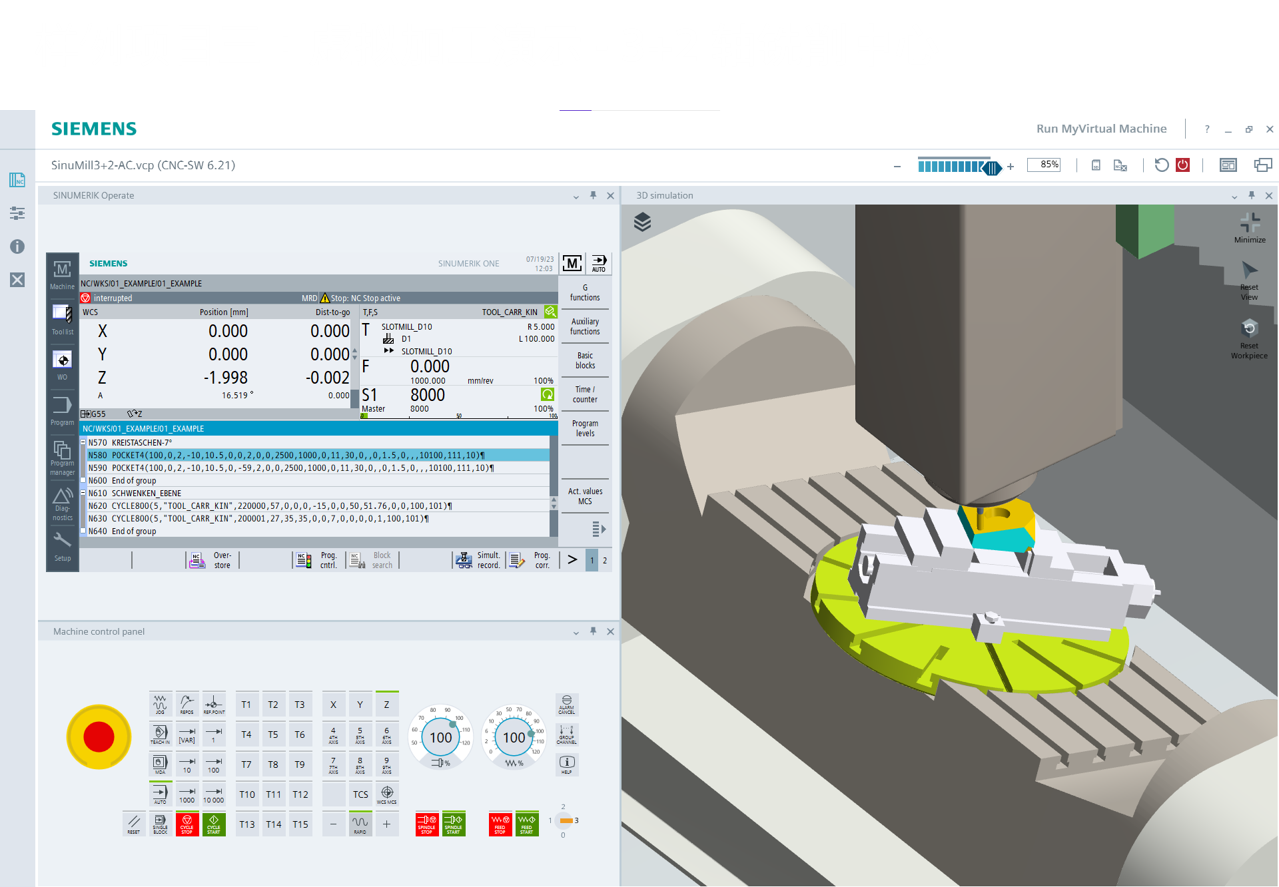Screen dimensions: 1279x887
Task: Click the Prog. corr. softkey
Action: (530, 560)
